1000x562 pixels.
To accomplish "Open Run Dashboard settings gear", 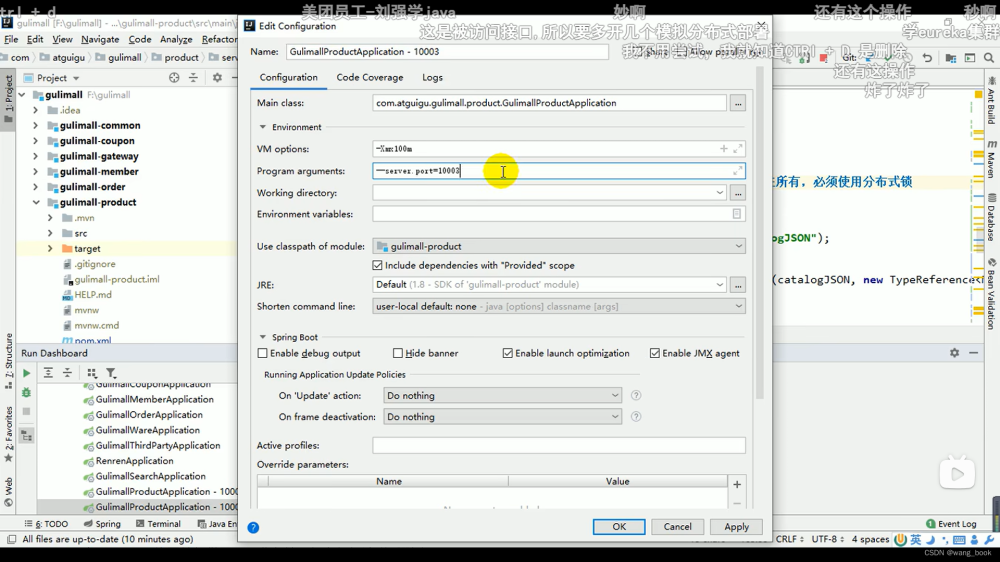I will (954, 353).
